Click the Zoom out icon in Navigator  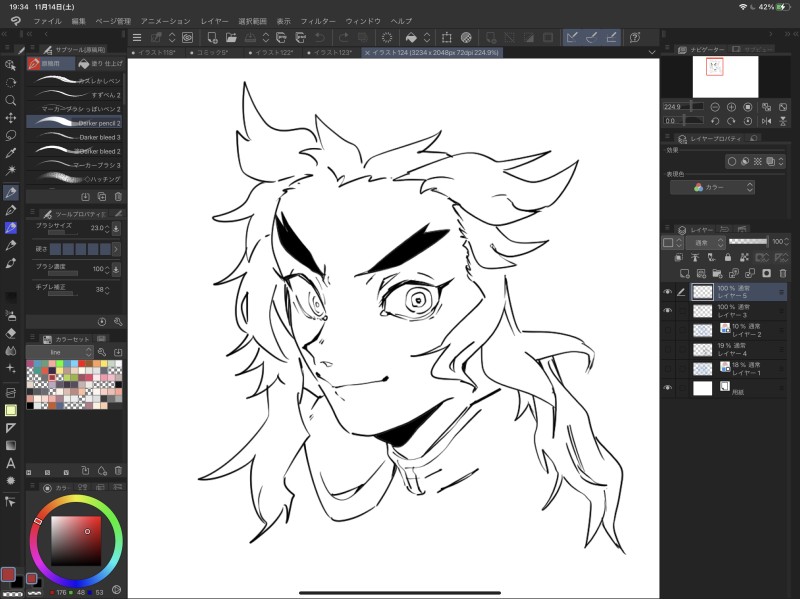(x=715, y=107)
